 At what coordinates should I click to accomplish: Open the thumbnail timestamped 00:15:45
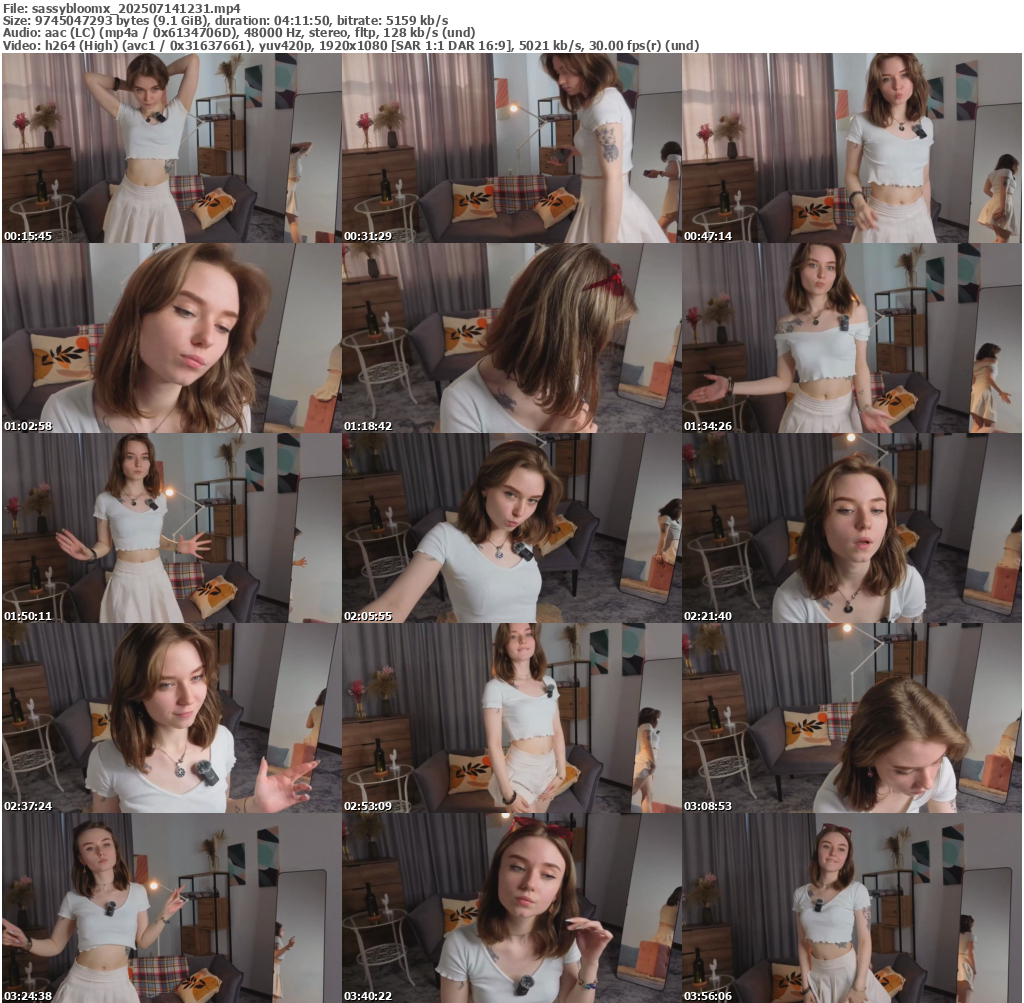[x=171, y=148]
